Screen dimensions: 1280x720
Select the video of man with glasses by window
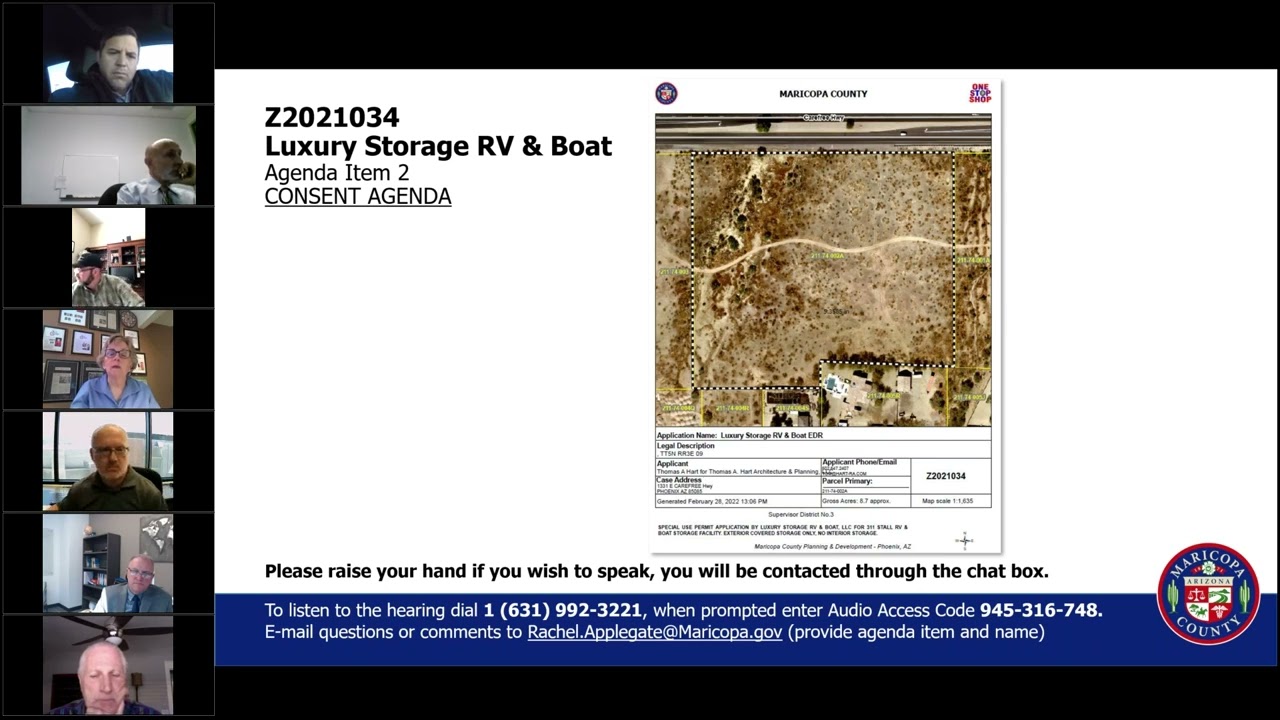pos(108,461)
